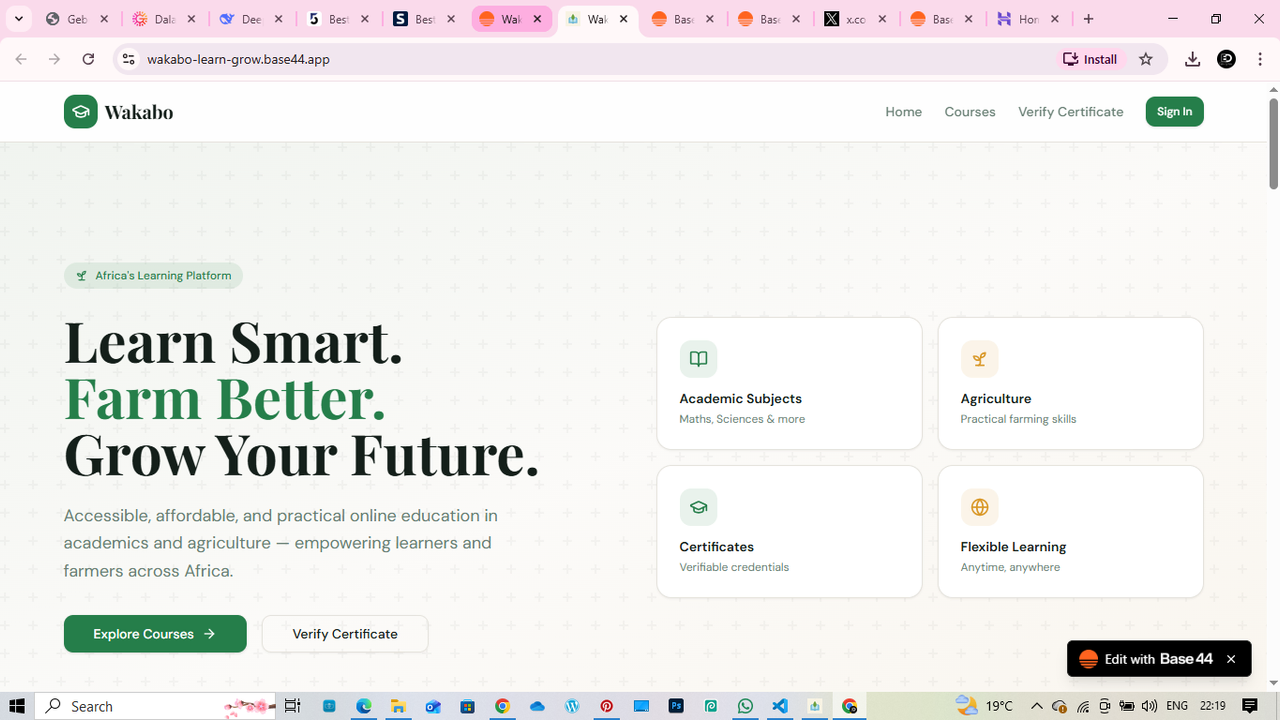Open WordPress from the taskbar

pyautogui.click(x=572, y=706)
